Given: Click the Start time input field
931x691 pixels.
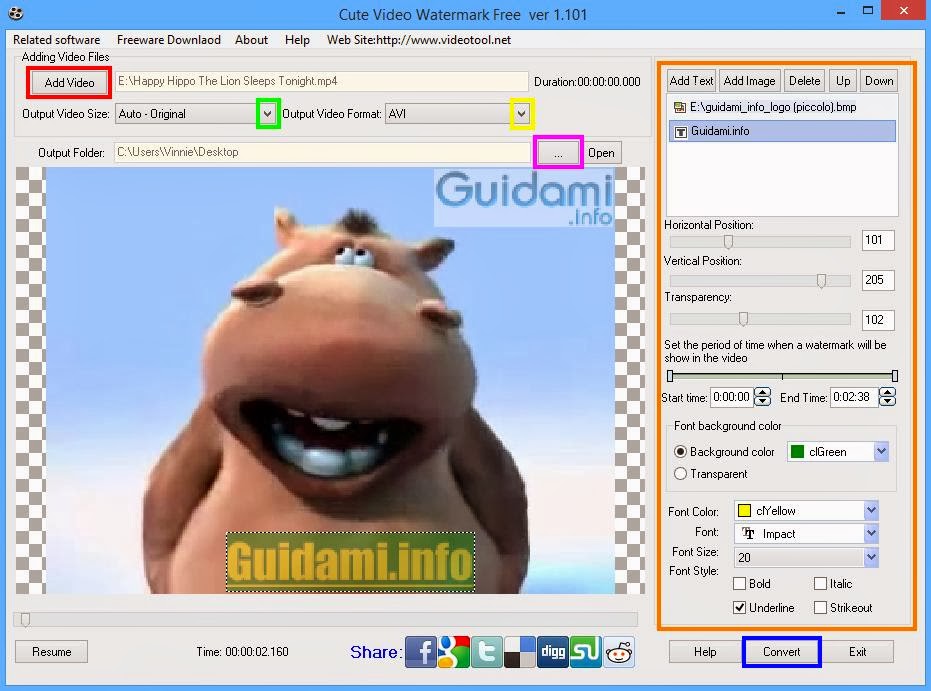Looking at the screenshot, I should (x=732, y=397).
